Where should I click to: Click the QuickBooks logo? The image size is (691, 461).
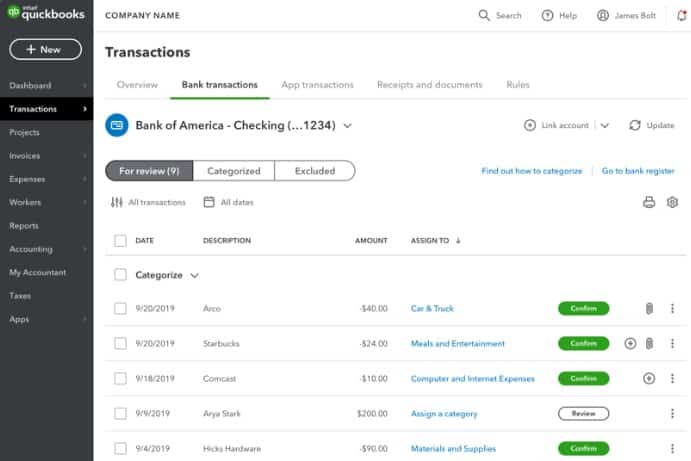click(46, 13)
